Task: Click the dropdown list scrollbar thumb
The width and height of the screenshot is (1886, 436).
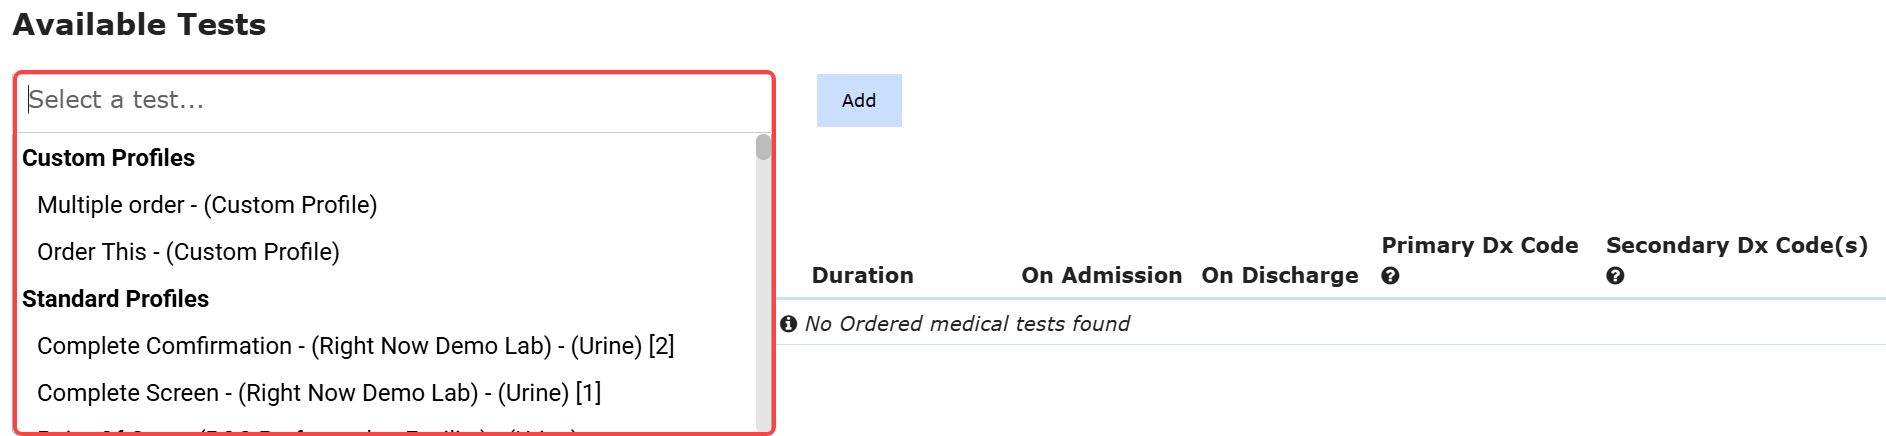Action: click(x=763, y=148)
